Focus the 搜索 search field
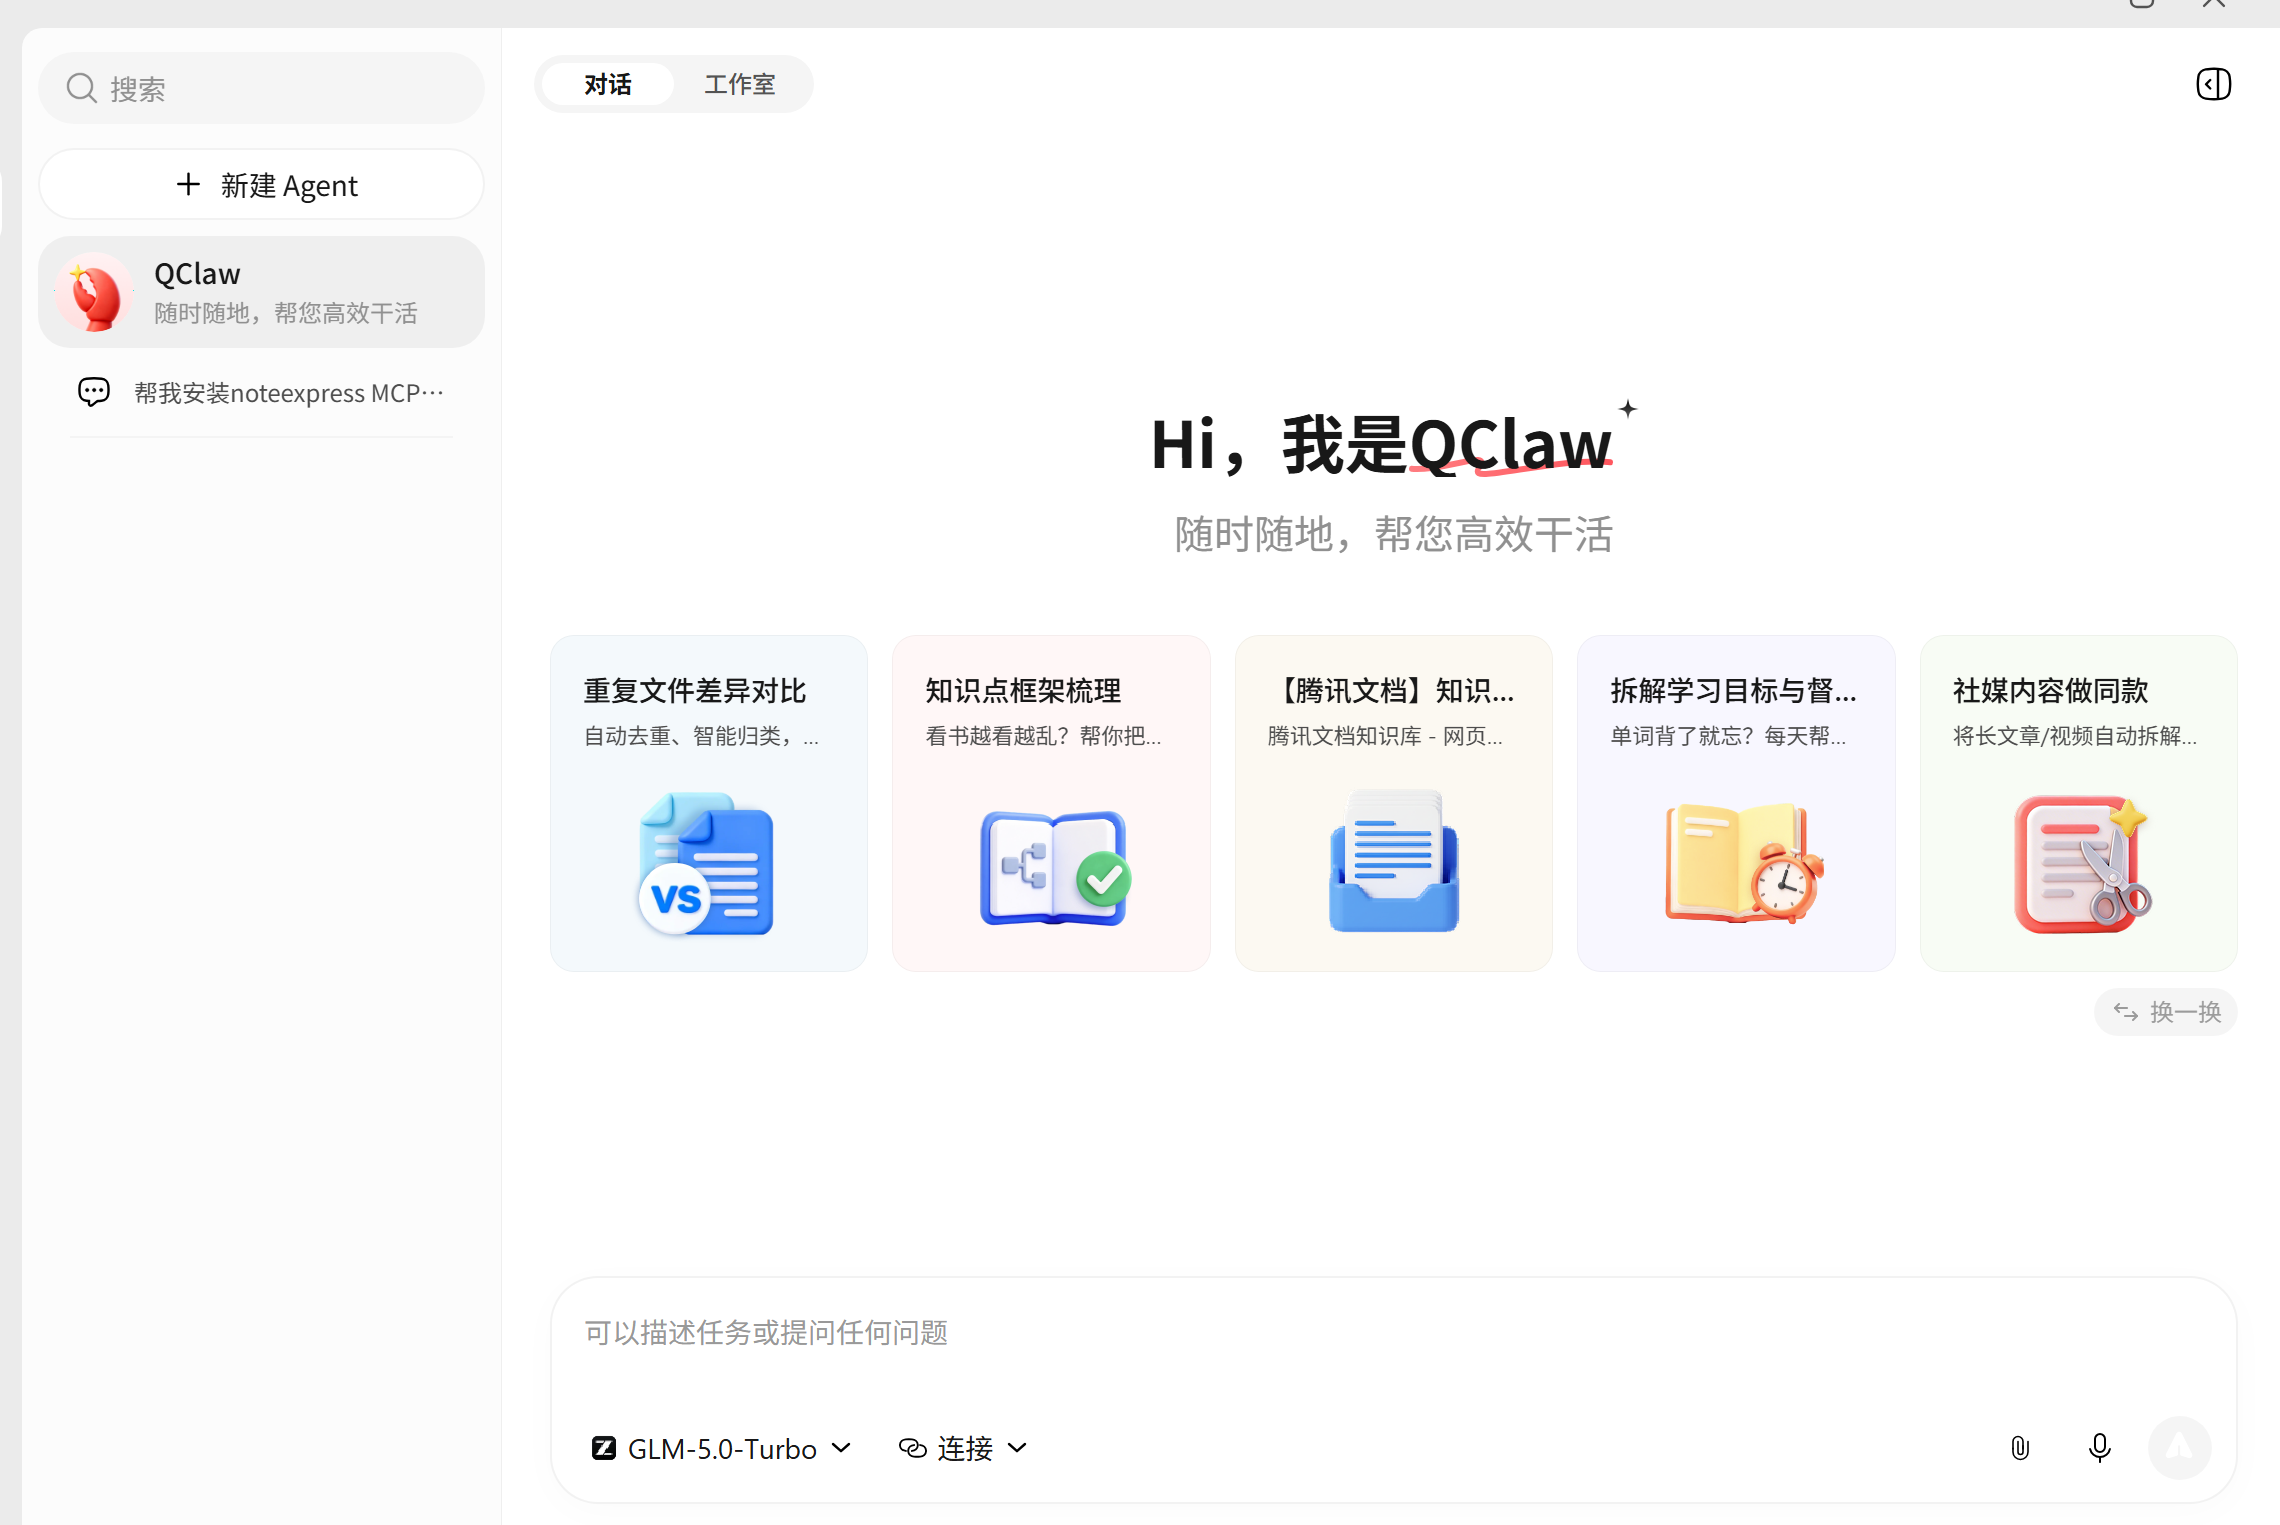Viewport: 2280px width, 1525px height. click(x=261, y=88)
